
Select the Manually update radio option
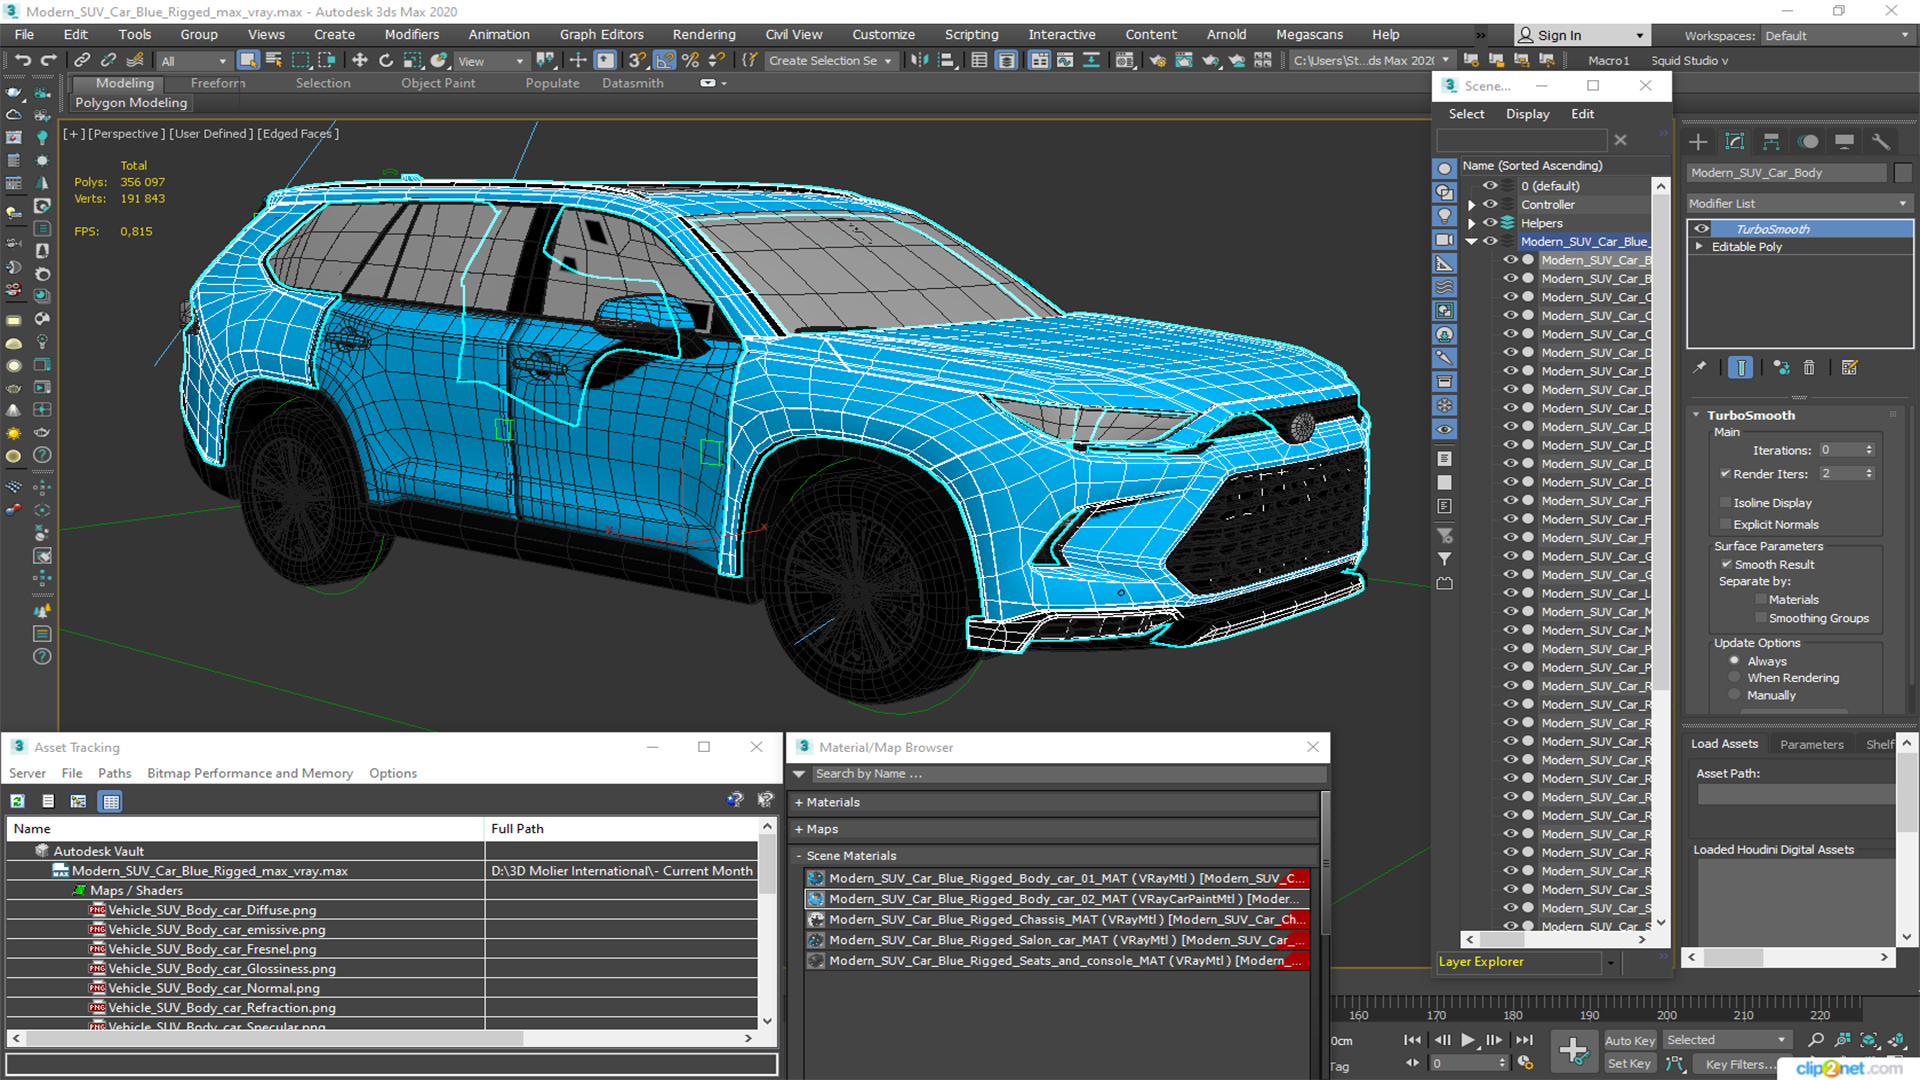click(x=1734, y=696)
